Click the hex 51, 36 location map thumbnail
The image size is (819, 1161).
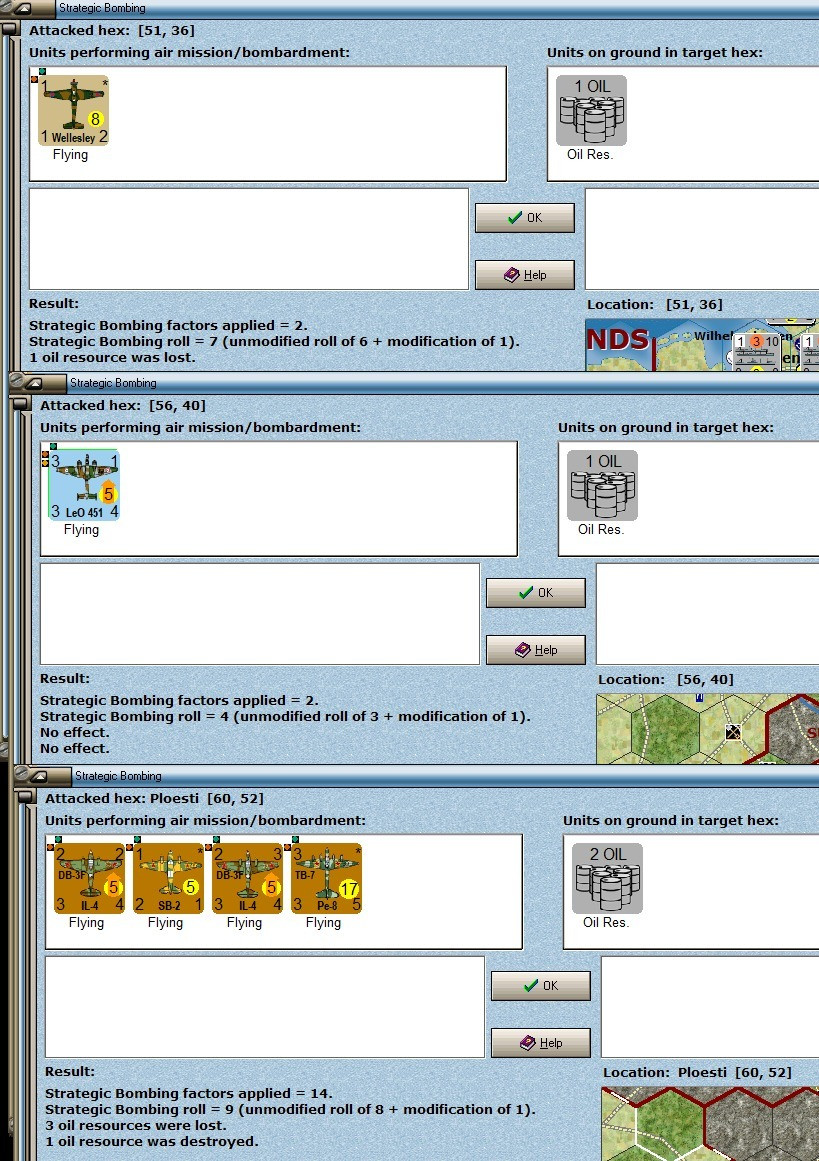coord(702,344)
